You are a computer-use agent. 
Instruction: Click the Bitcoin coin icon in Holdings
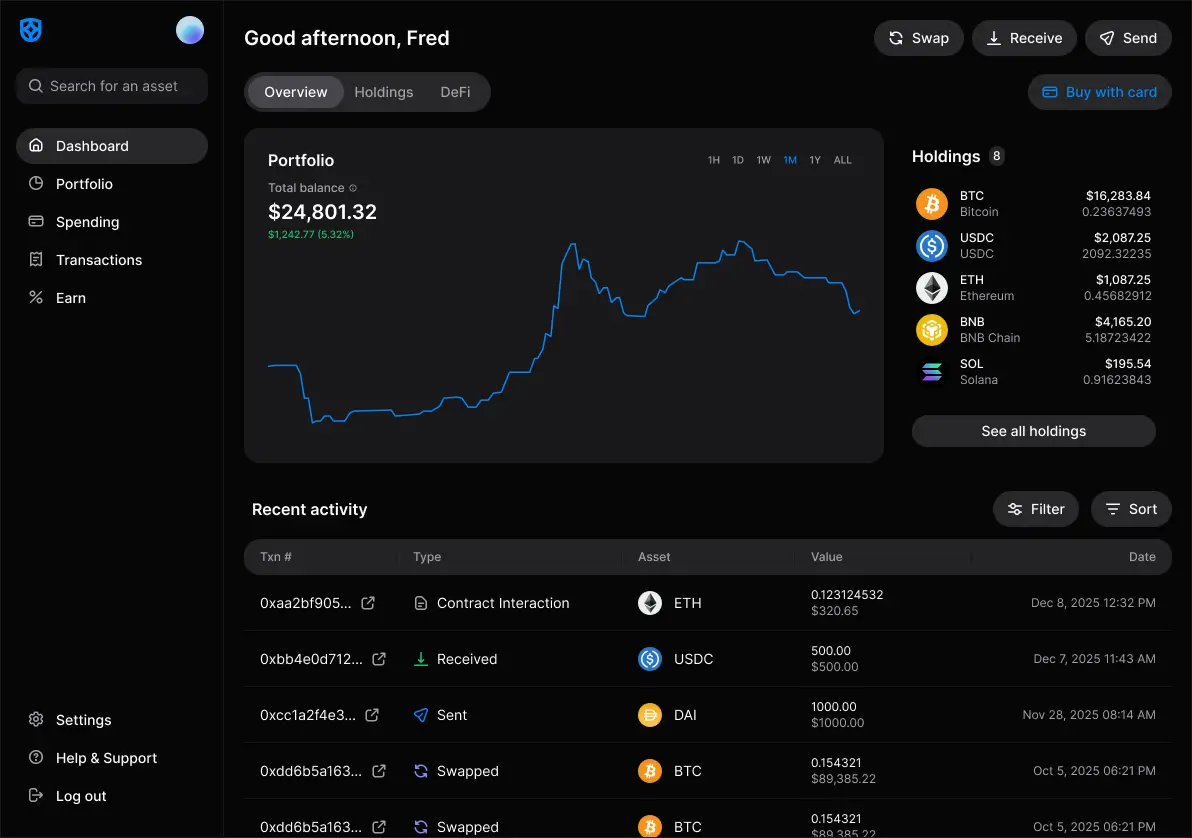point(931,204)
